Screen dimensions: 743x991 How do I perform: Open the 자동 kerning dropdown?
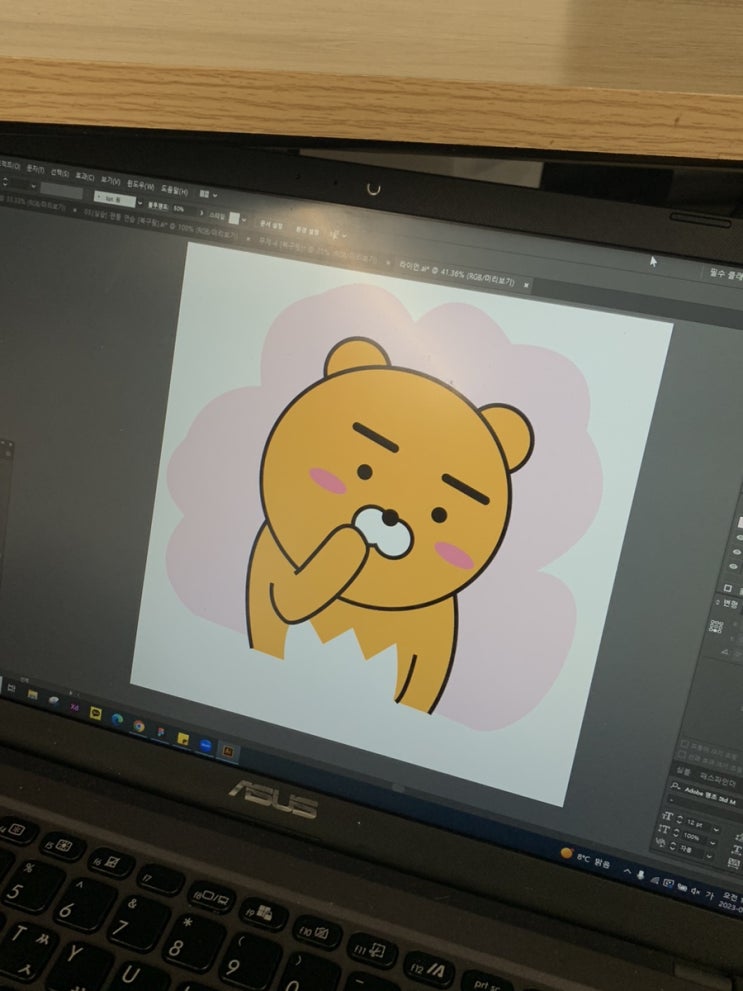pos(710,856)
